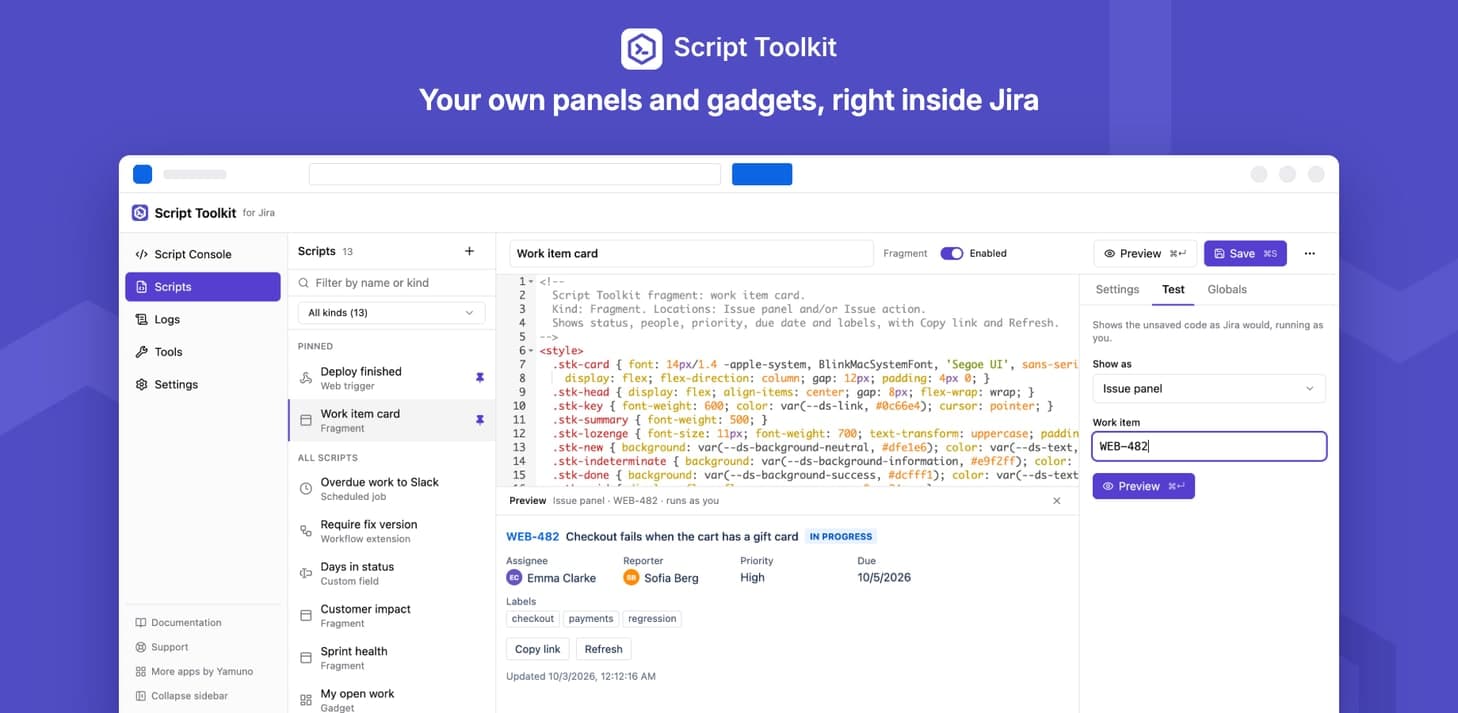Open the WEB-482 issue key link
Screen dimensions: 1458x713
[x=533, y=536]
